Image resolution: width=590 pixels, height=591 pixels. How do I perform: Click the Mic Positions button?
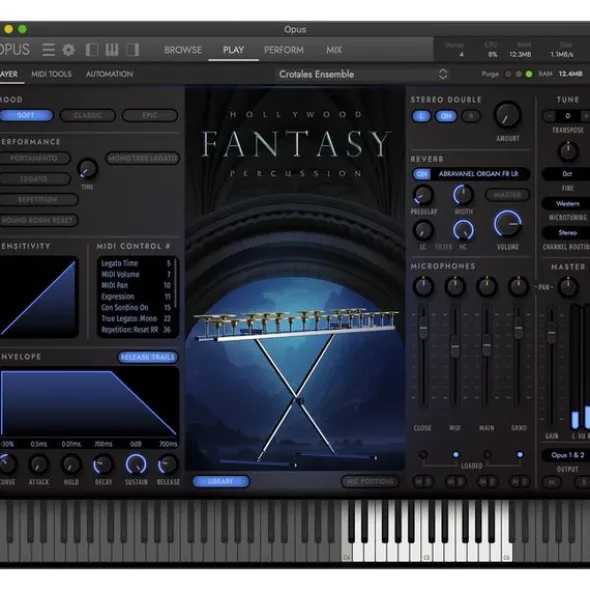(370, 481)
